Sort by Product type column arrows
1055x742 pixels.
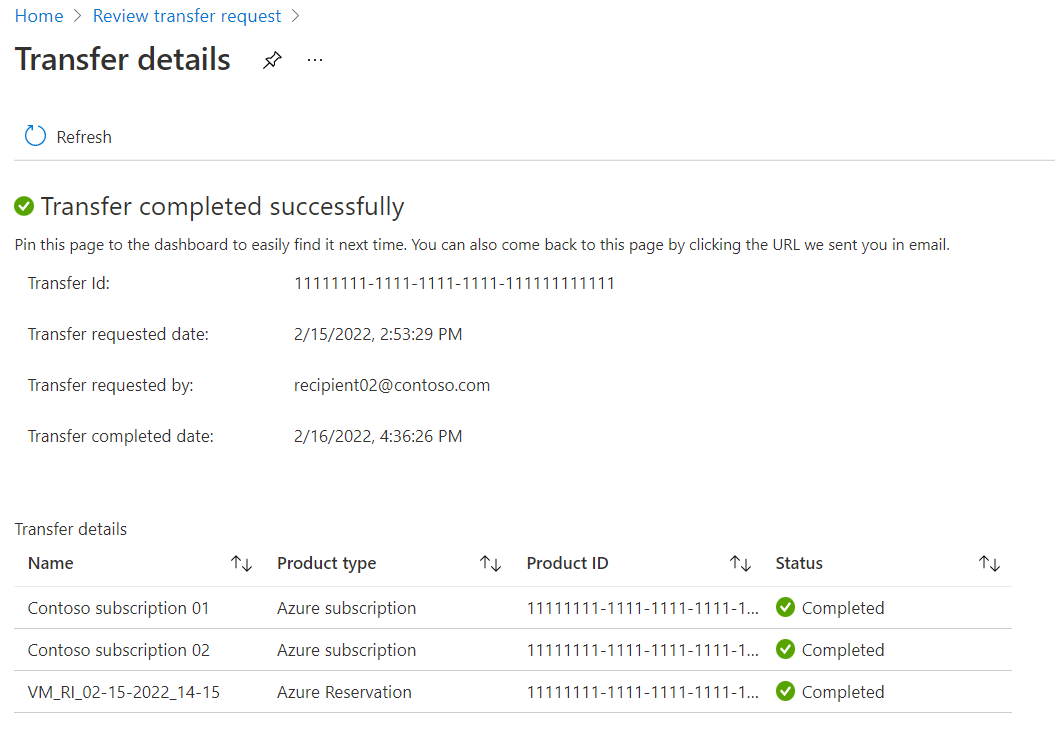pyautogui.click(x=490, y=564)
